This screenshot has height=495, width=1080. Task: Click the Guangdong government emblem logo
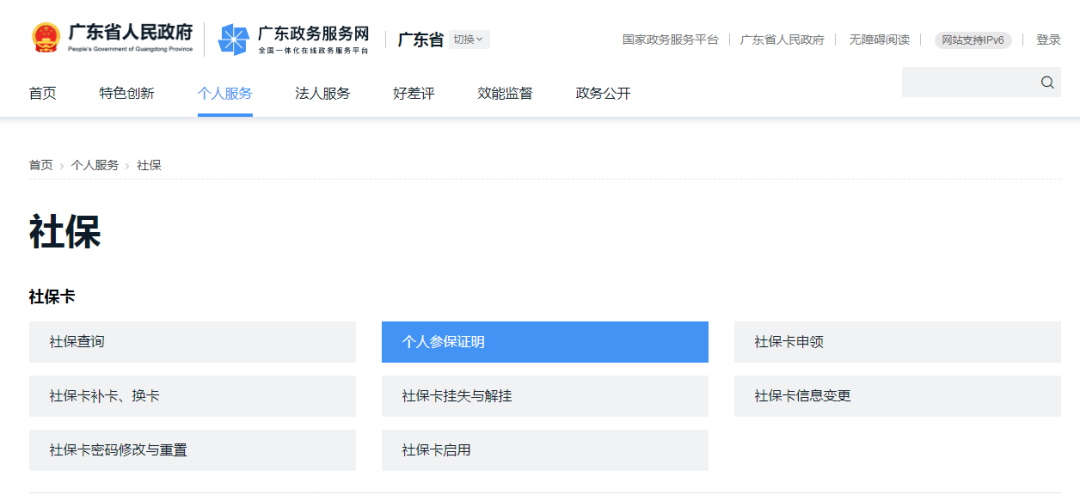(x=45, y=39)
